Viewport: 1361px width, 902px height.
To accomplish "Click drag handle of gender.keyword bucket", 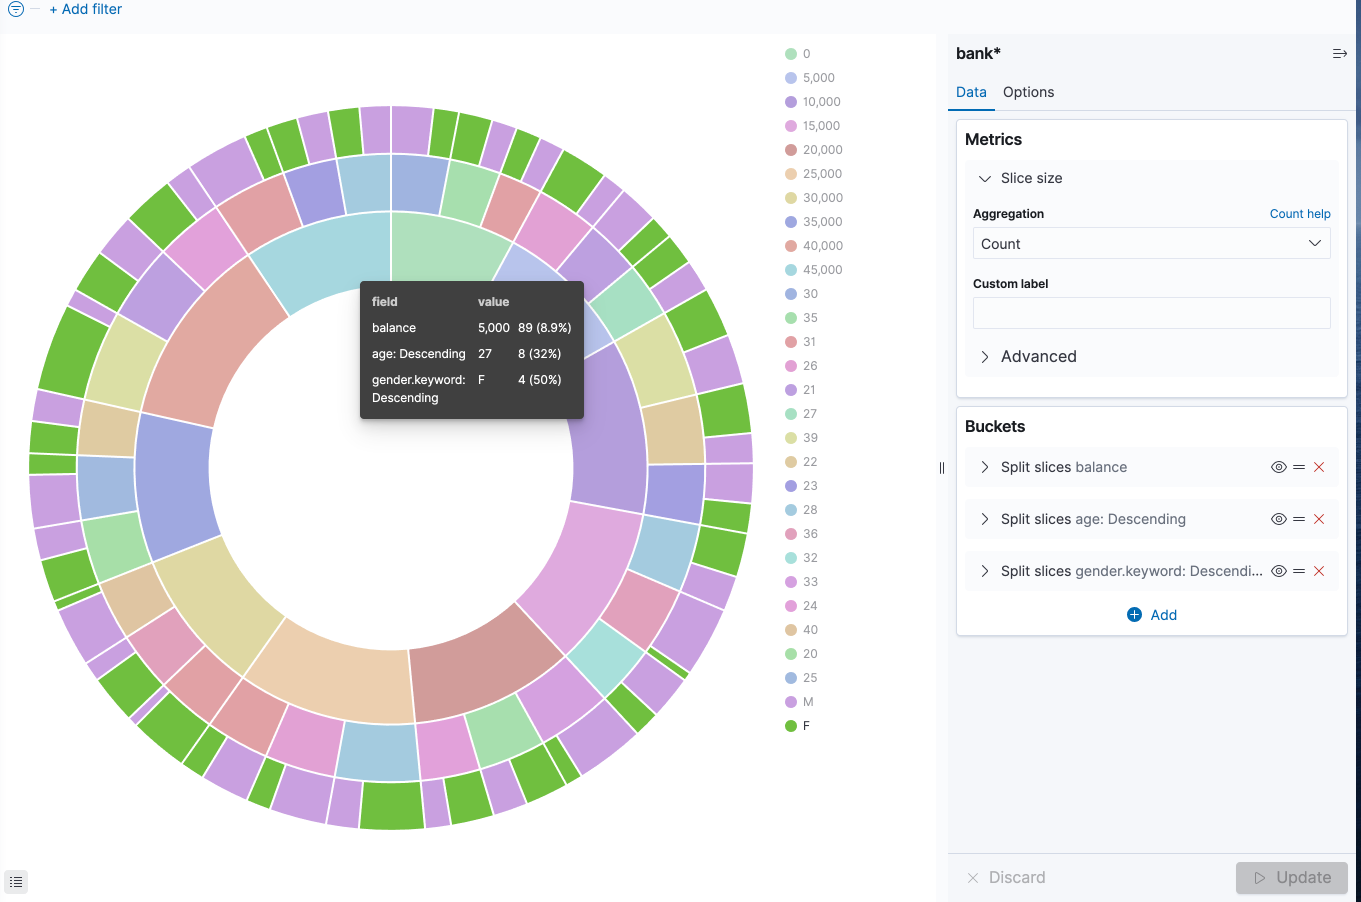I will point(1299,571).
